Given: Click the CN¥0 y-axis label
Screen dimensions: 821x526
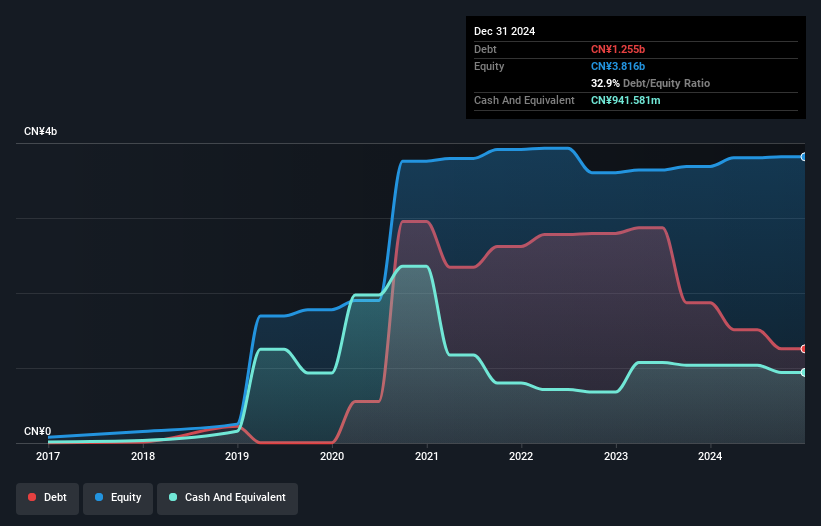Looking at the screenshot, I should pyautogui.click(x=37, y=431).
